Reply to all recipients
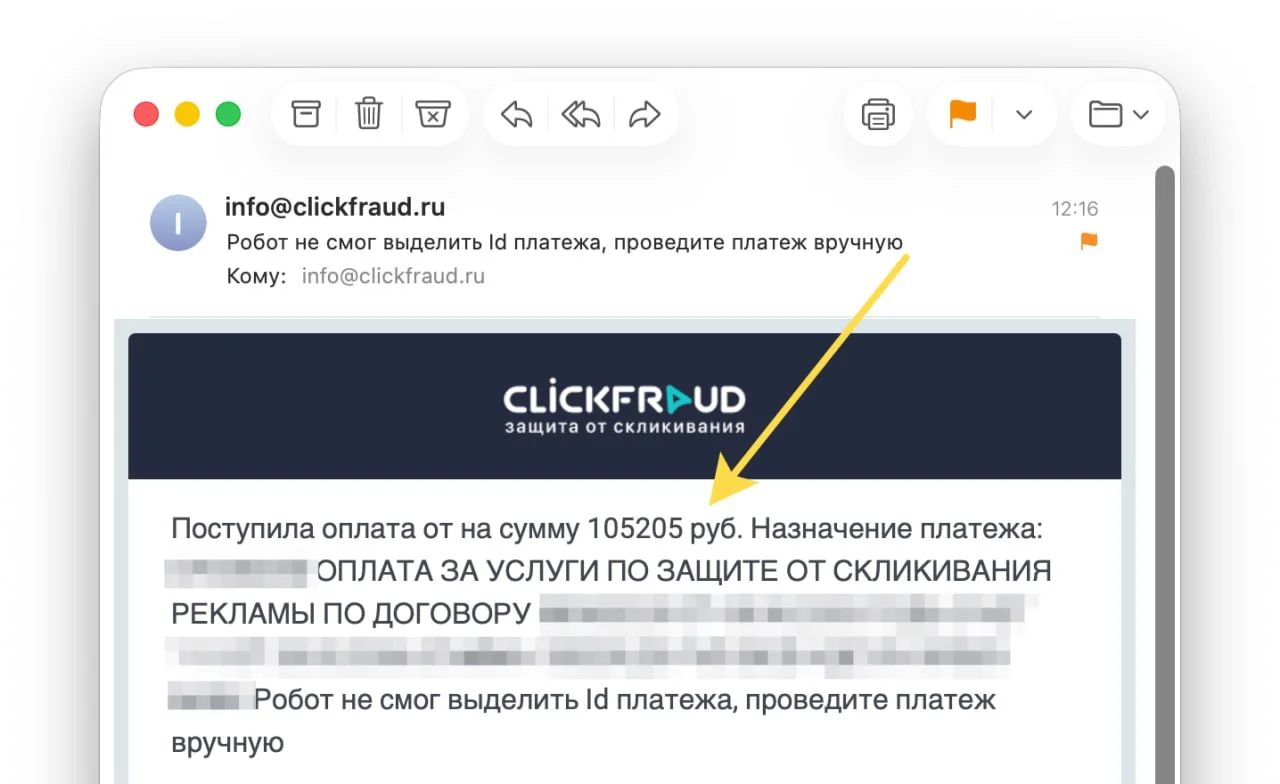Viewport: 1280px width, 784px height. (581, 115)
